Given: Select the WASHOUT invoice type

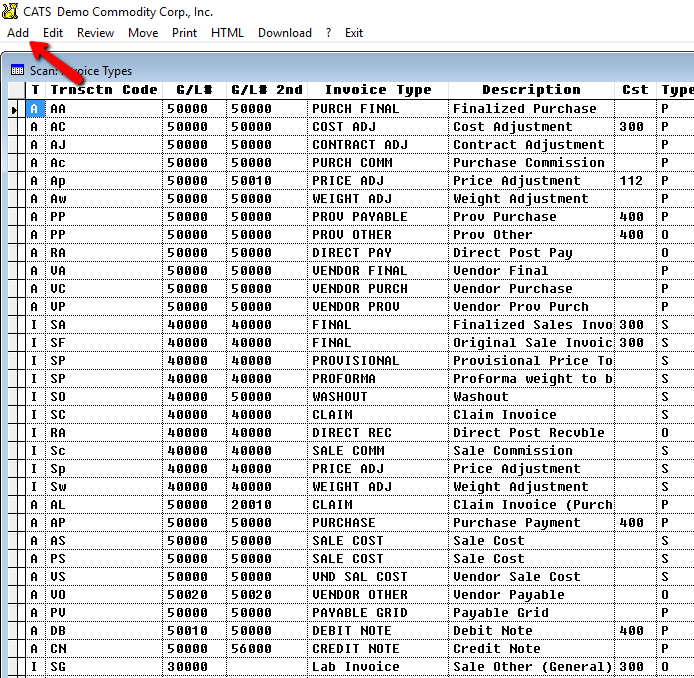Looking at the screenshot, I should click(x=378, y=397).
